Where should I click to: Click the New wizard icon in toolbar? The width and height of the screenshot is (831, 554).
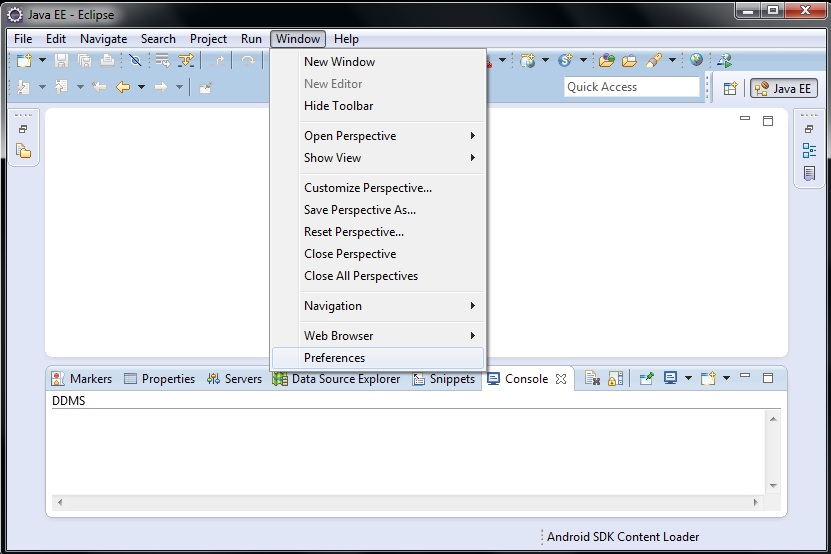coord(24,61)
